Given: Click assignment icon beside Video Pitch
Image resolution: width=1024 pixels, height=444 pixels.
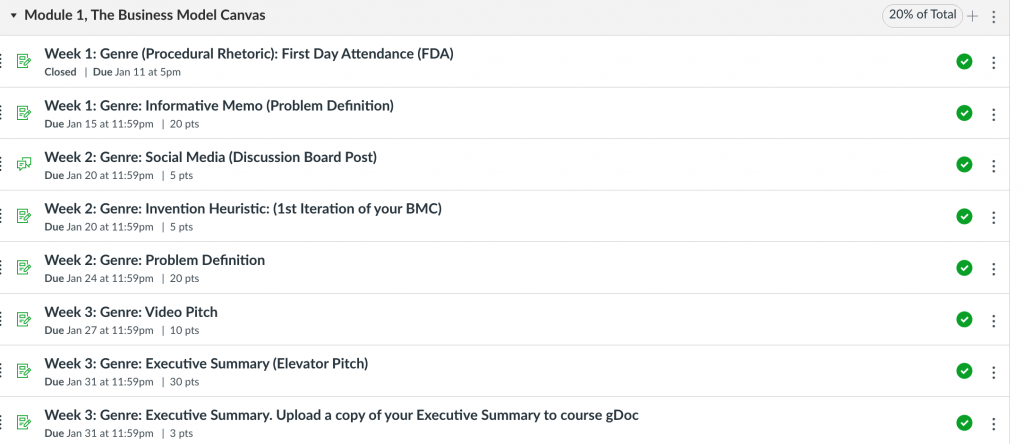Looking at the screenshot, I should 24,319.
